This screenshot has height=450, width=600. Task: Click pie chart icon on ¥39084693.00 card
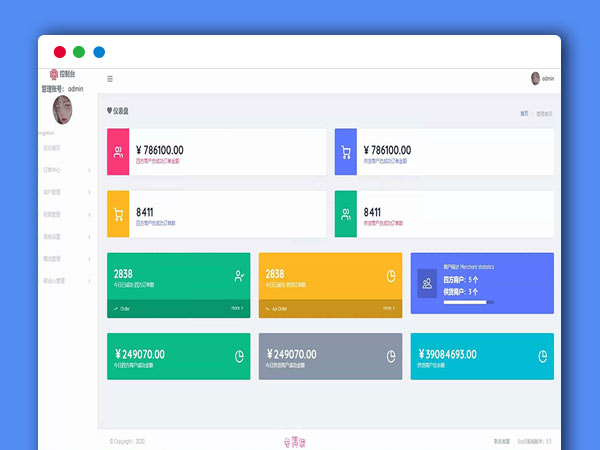point(543,355)
